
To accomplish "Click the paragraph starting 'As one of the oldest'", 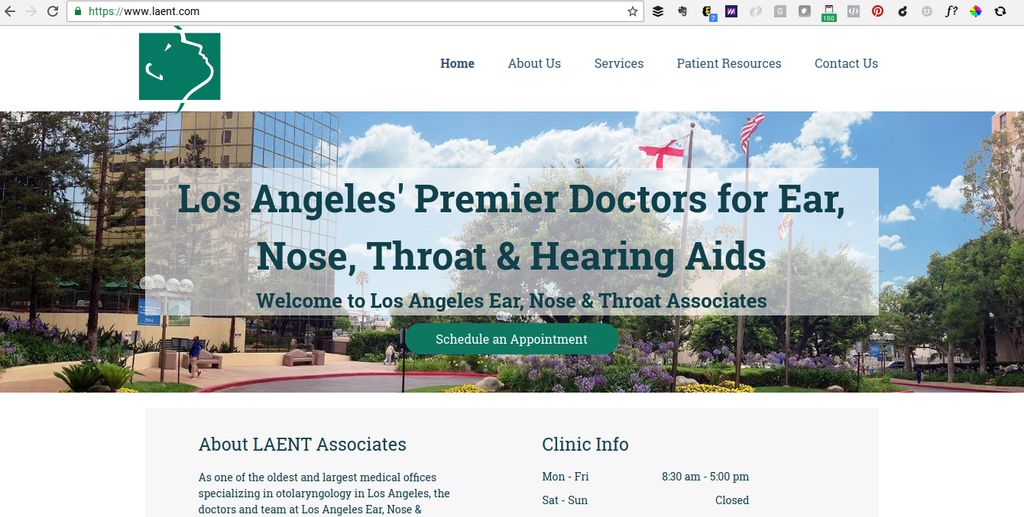I will [325, 494].
